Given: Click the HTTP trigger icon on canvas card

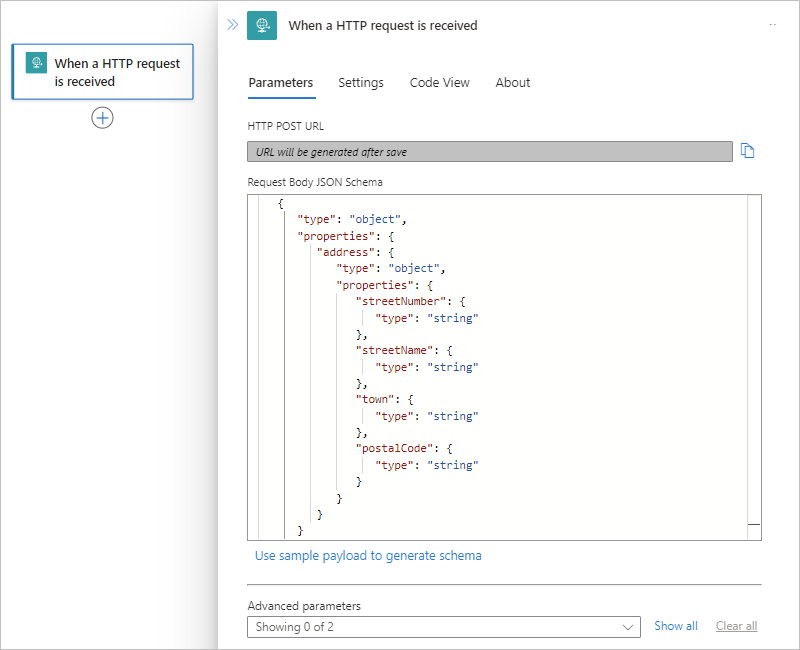Looking at the screenshot, I should pos(36,63).
